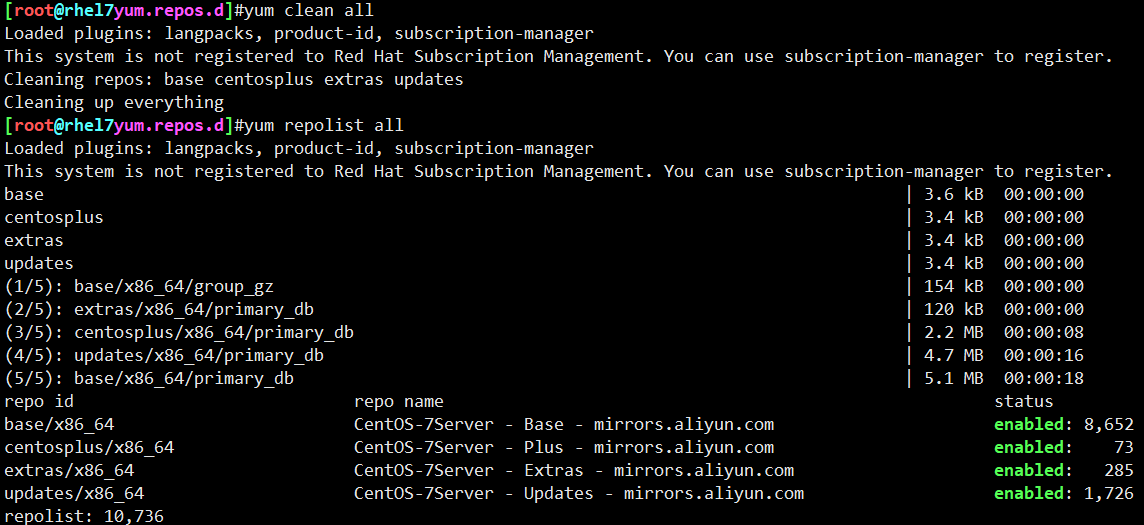The image size is (1144, 525).
Task: Click the extras/x86_64 repo id entry
Action: coord(69,471)
